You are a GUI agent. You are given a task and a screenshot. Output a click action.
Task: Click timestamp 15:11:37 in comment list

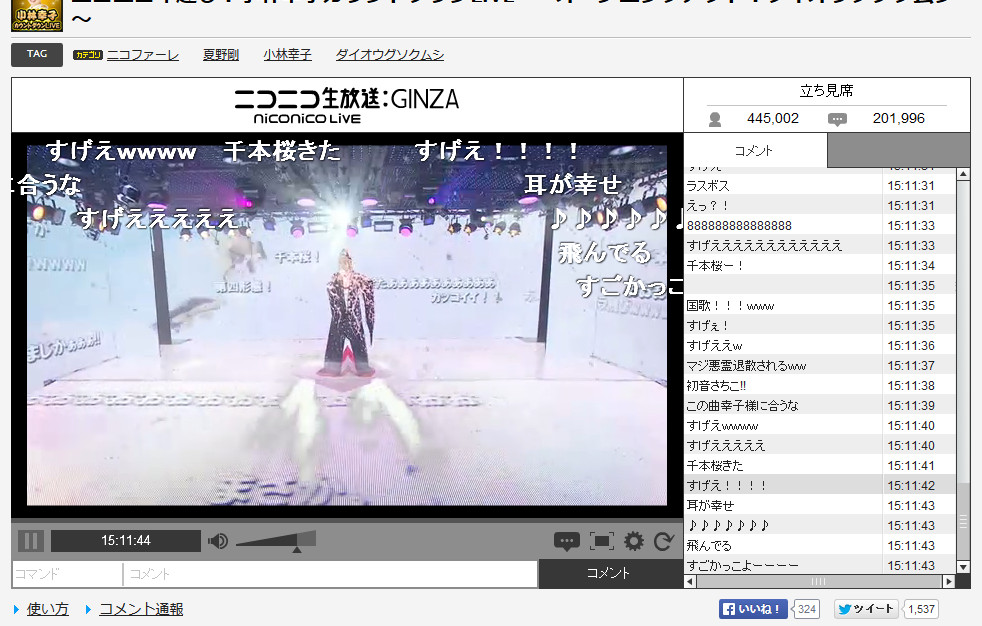(x=911, y=366)
